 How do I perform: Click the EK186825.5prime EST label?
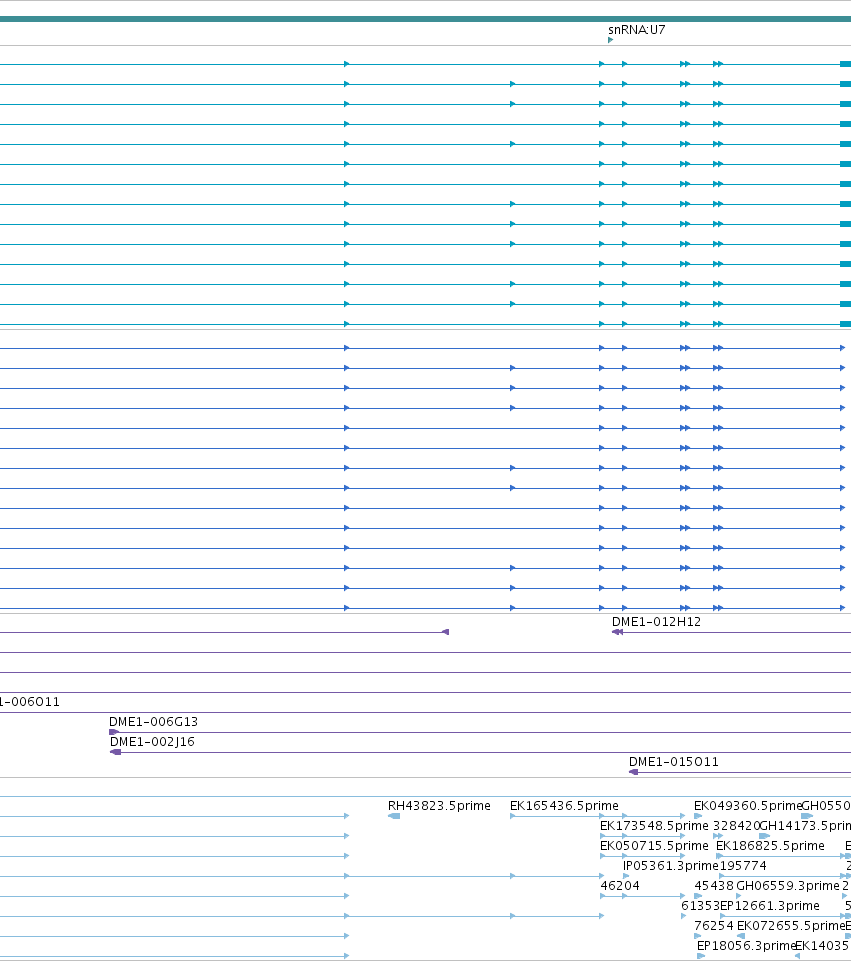(x=770, y=846)
